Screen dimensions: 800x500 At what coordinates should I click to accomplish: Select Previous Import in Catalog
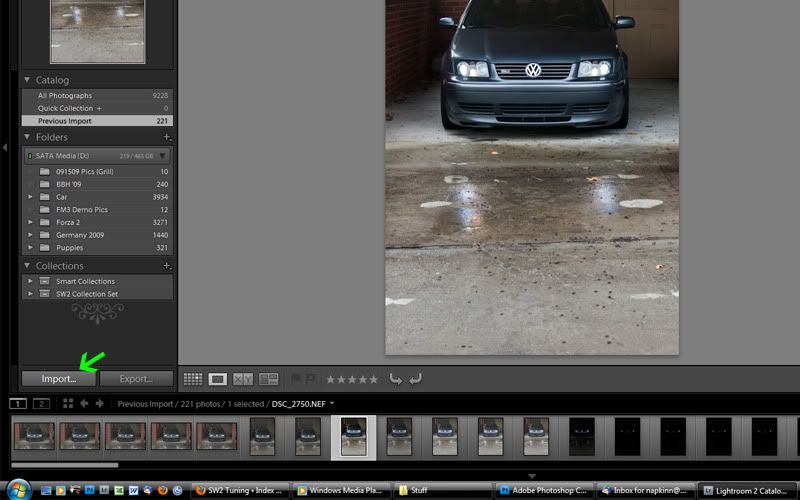point(97,121)
